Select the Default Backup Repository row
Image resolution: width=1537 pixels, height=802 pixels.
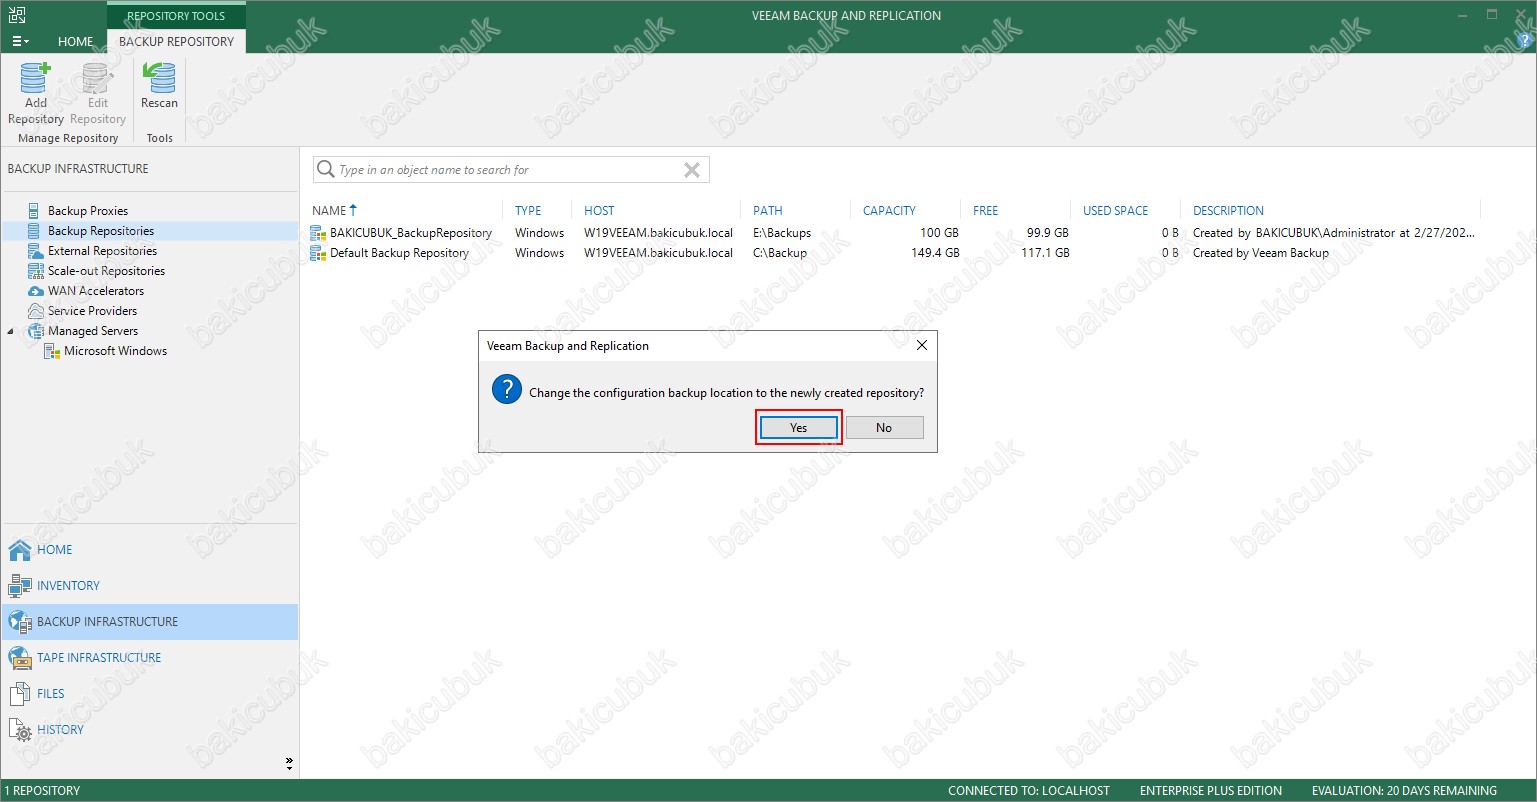coord(894,253)
